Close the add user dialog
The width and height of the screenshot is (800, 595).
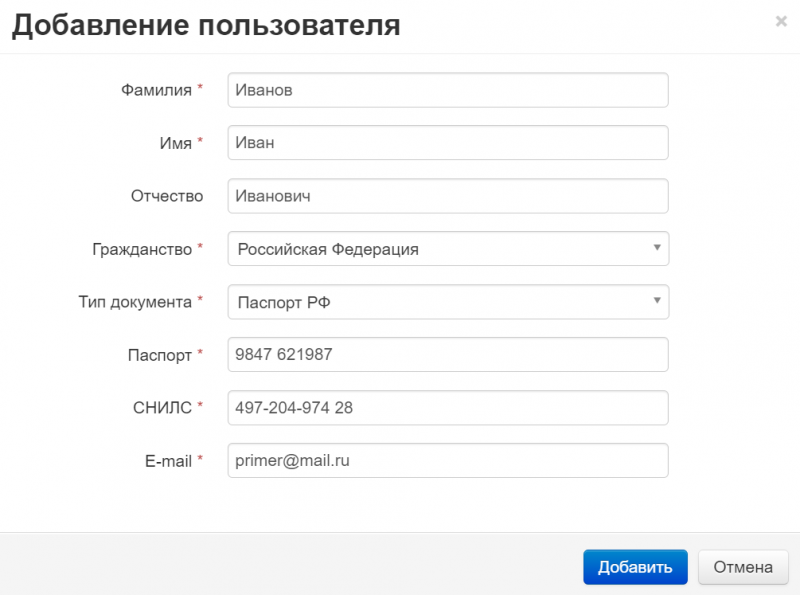click(x=781, y=21)
